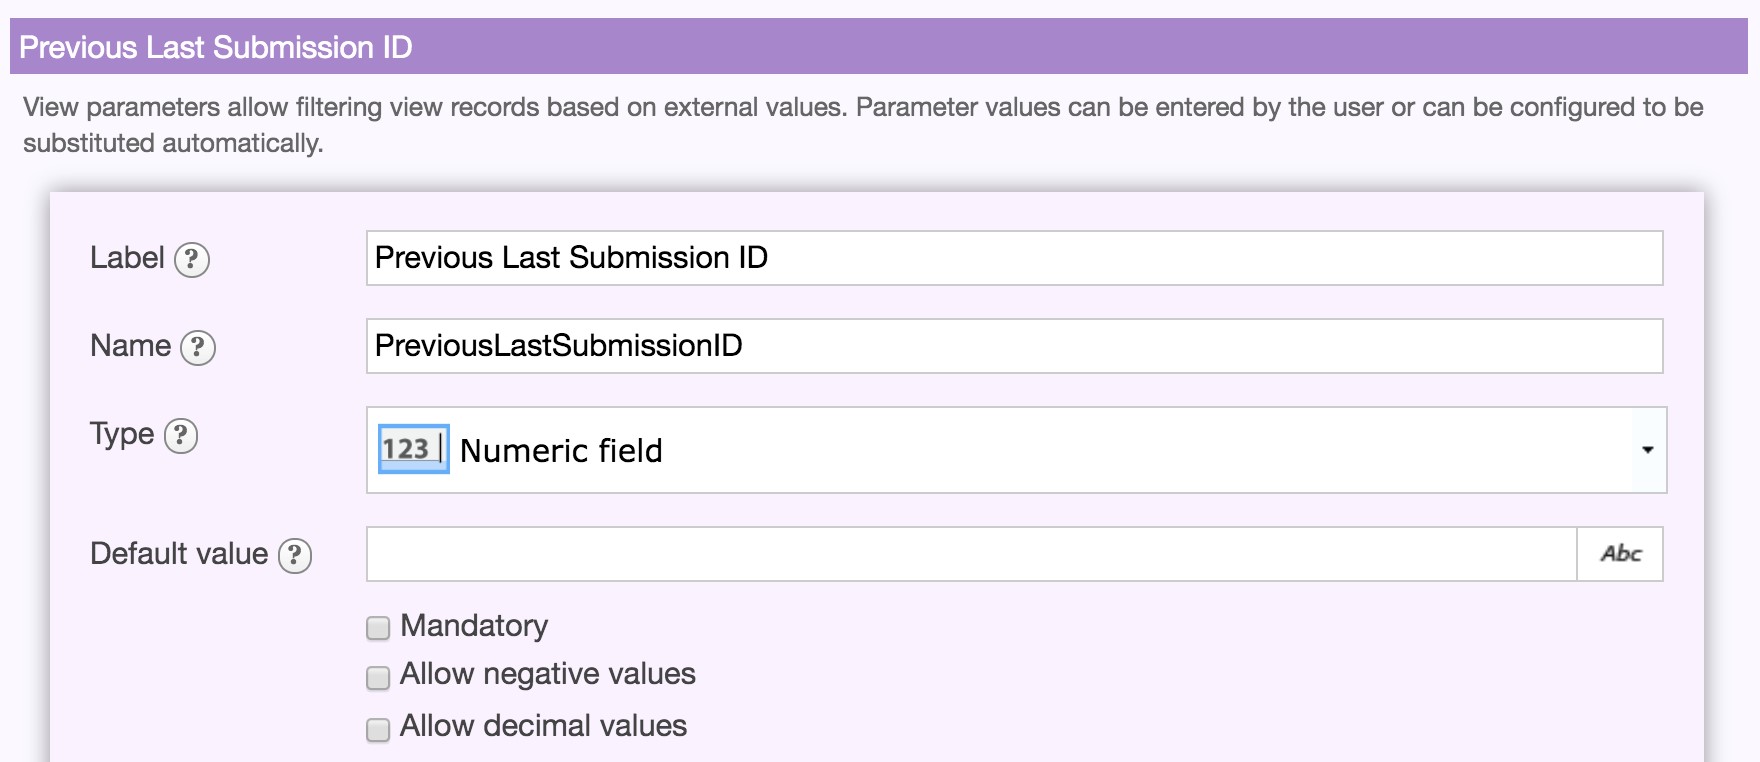
Task: Click the Mandatory label text
Action: click(472, 625)
